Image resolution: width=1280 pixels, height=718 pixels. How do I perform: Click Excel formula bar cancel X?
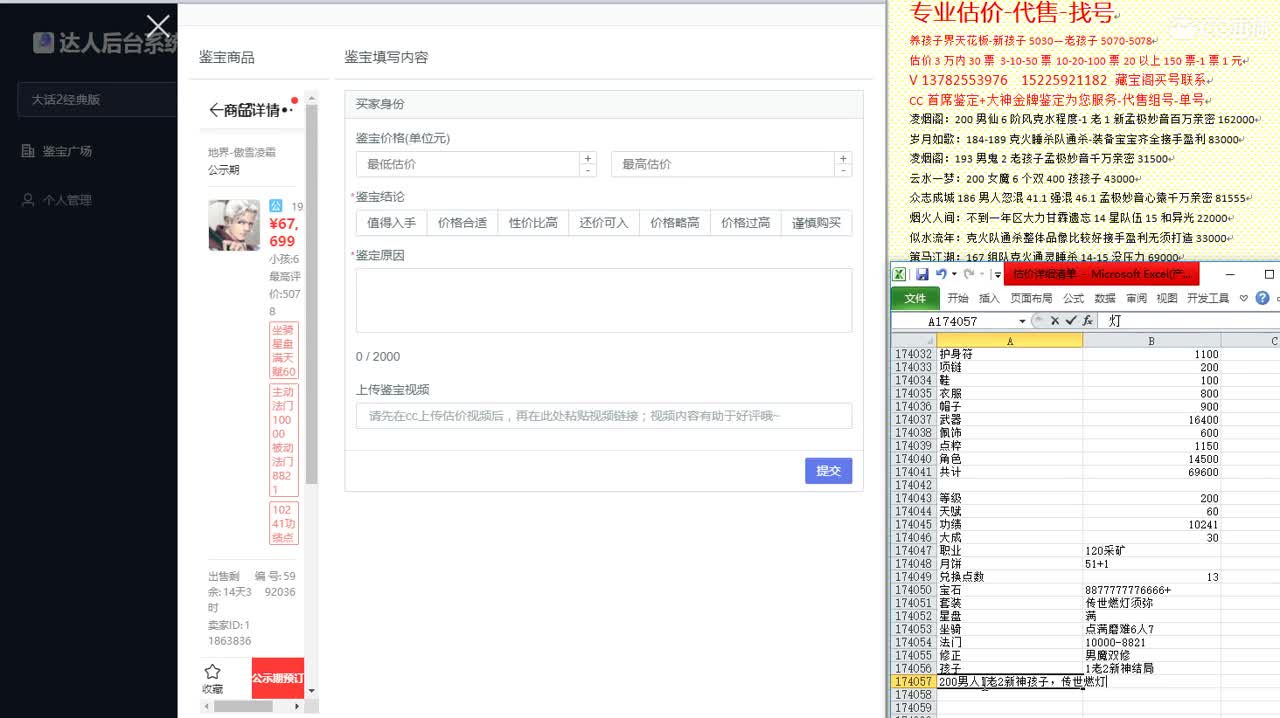[1054, 321]
